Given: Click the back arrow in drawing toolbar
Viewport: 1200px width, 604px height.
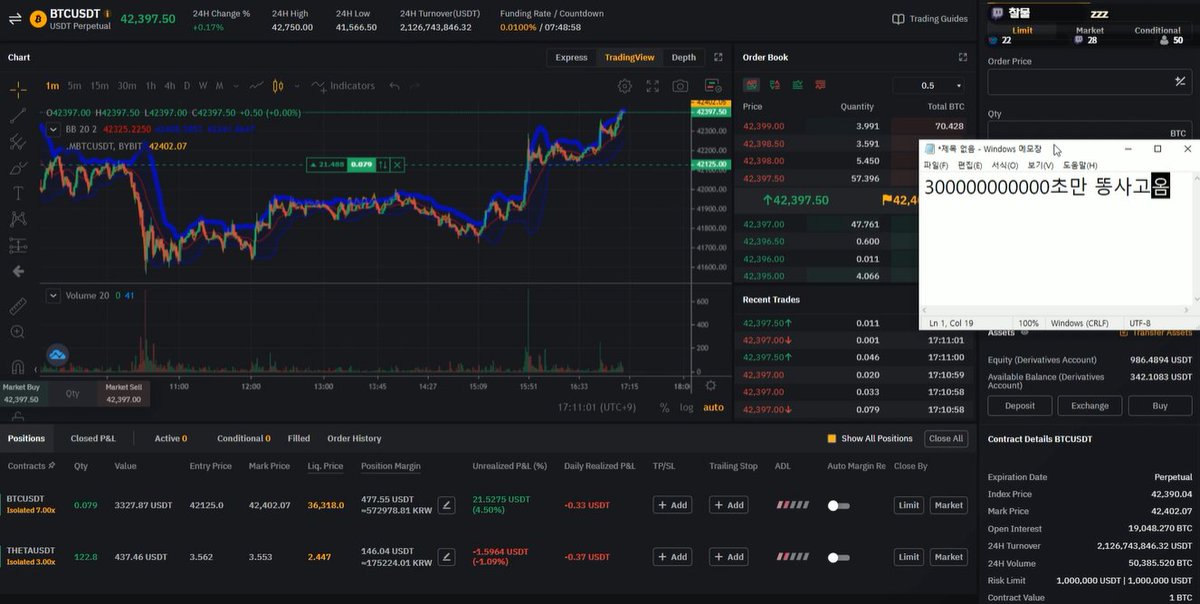Looking at the screenshot, I should click(18, 271).
